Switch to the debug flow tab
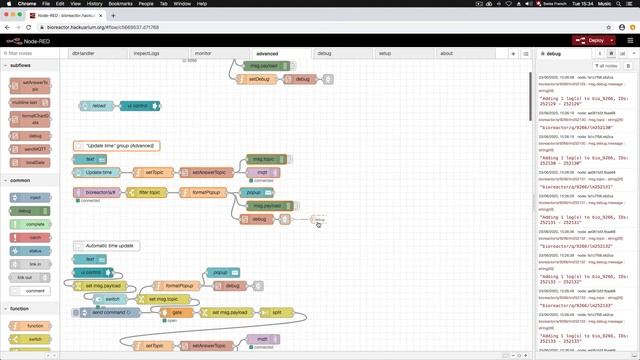Image resolution: width=640 pixels, height=360 pixels. 342,53
